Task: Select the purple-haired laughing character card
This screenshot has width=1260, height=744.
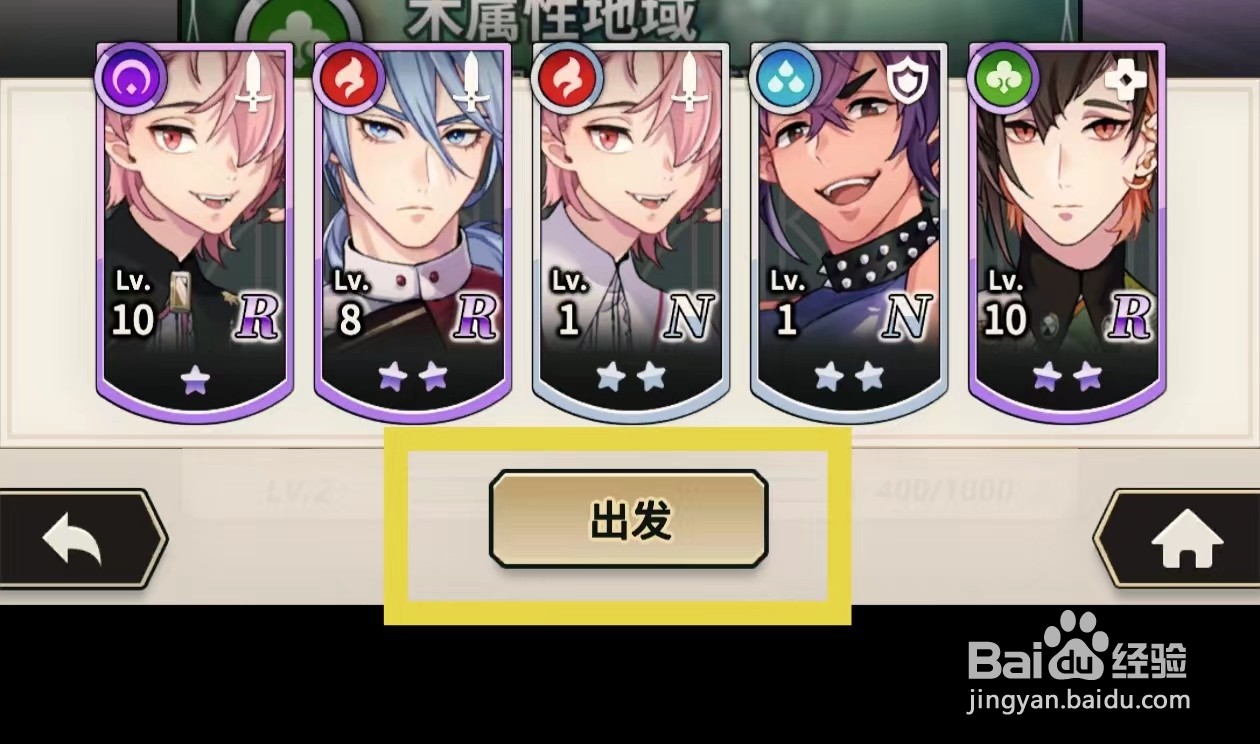Action: pos(848,232)
